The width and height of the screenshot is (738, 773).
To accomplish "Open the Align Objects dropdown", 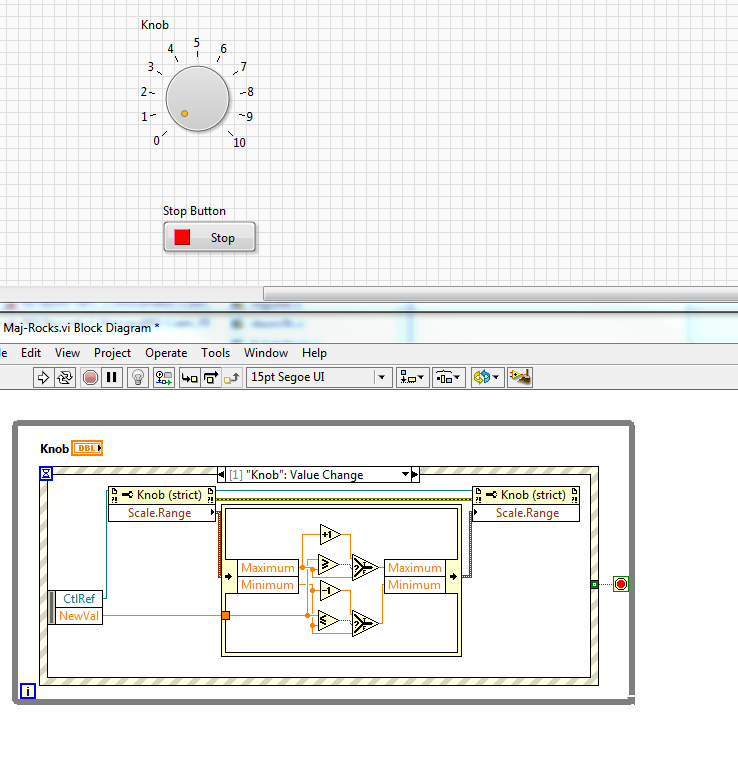I will pyautogui.click(x=411, y=377).
